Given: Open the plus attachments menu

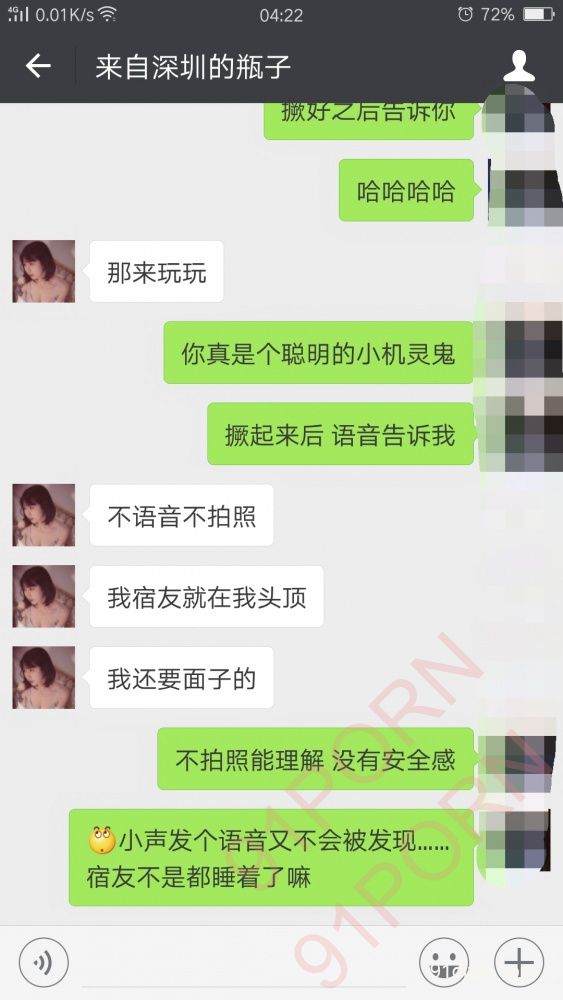Looking at the screenshot, I should click(519, 962).
